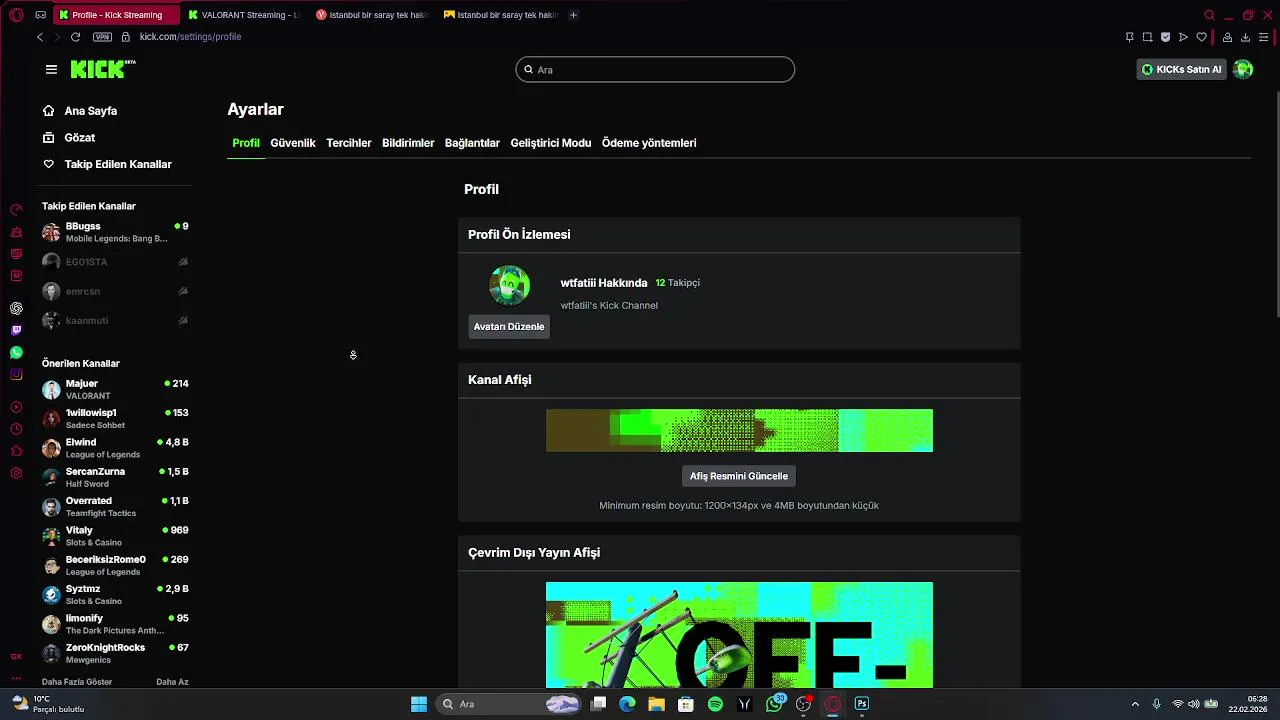
Task: Click Afiş Resmini Güncelle button
Action: (x=739, y=476)
